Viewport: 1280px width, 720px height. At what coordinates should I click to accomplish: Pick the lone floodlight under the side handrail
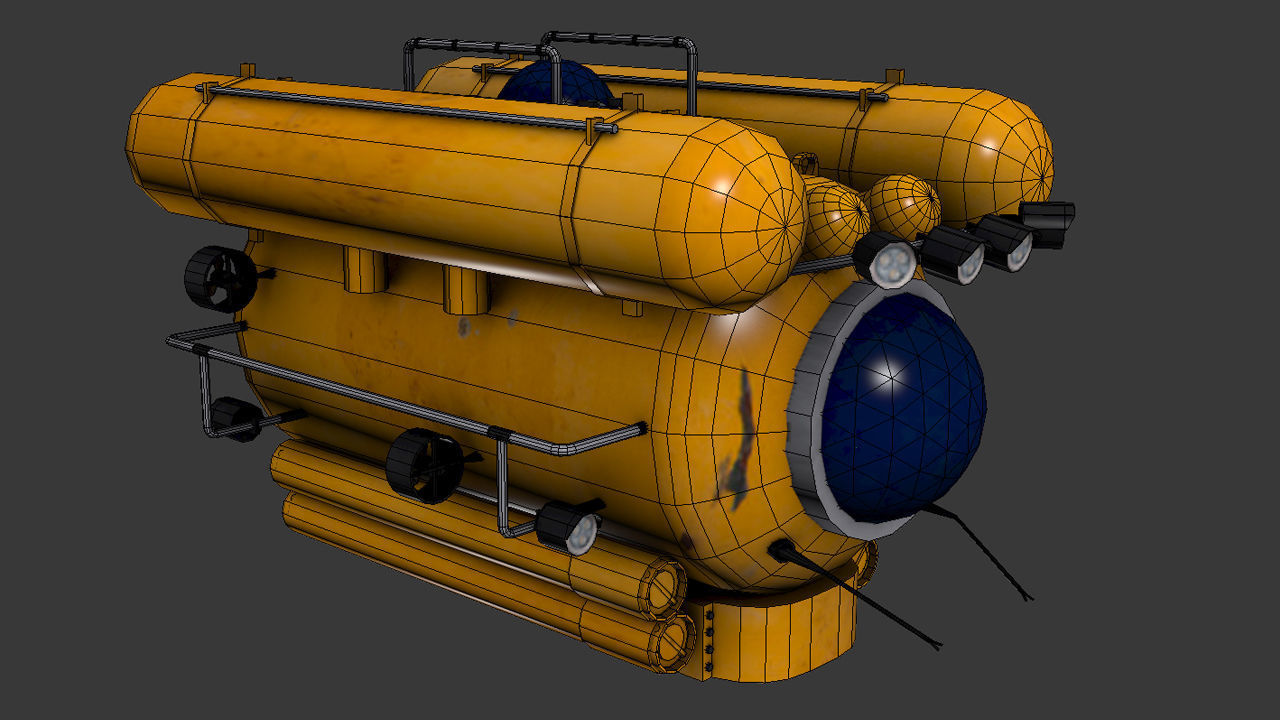tap(570, 526)
